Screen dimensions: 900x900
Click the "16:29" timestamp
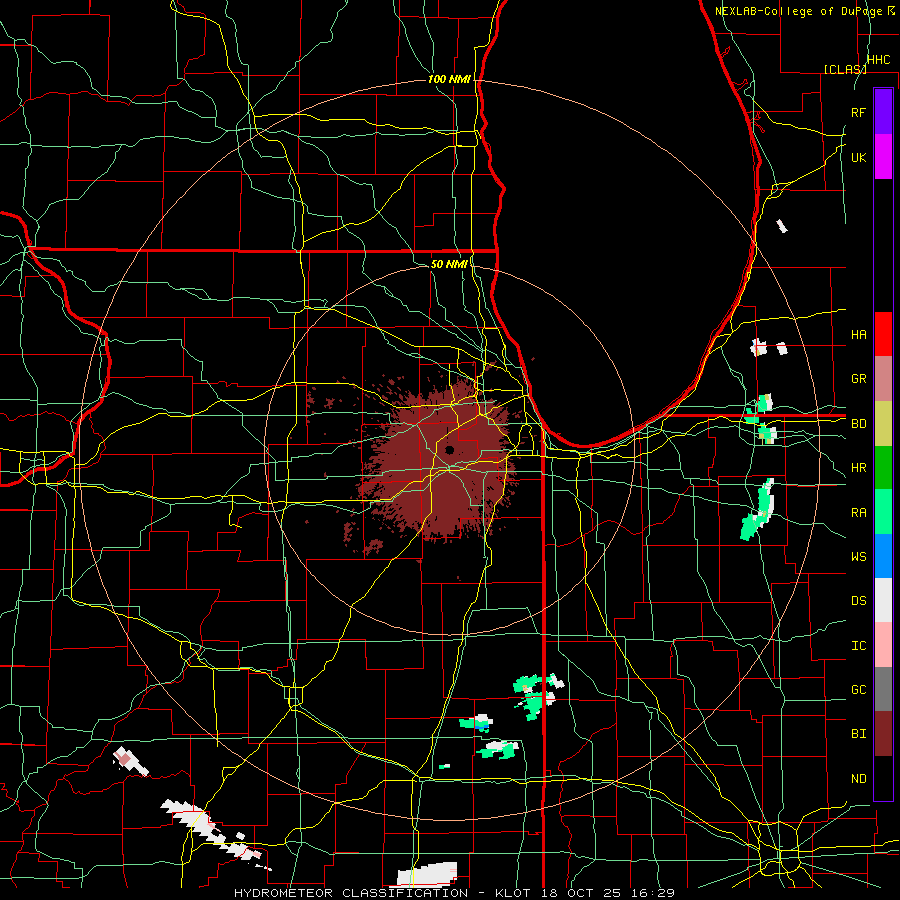(x=651, y=893)
